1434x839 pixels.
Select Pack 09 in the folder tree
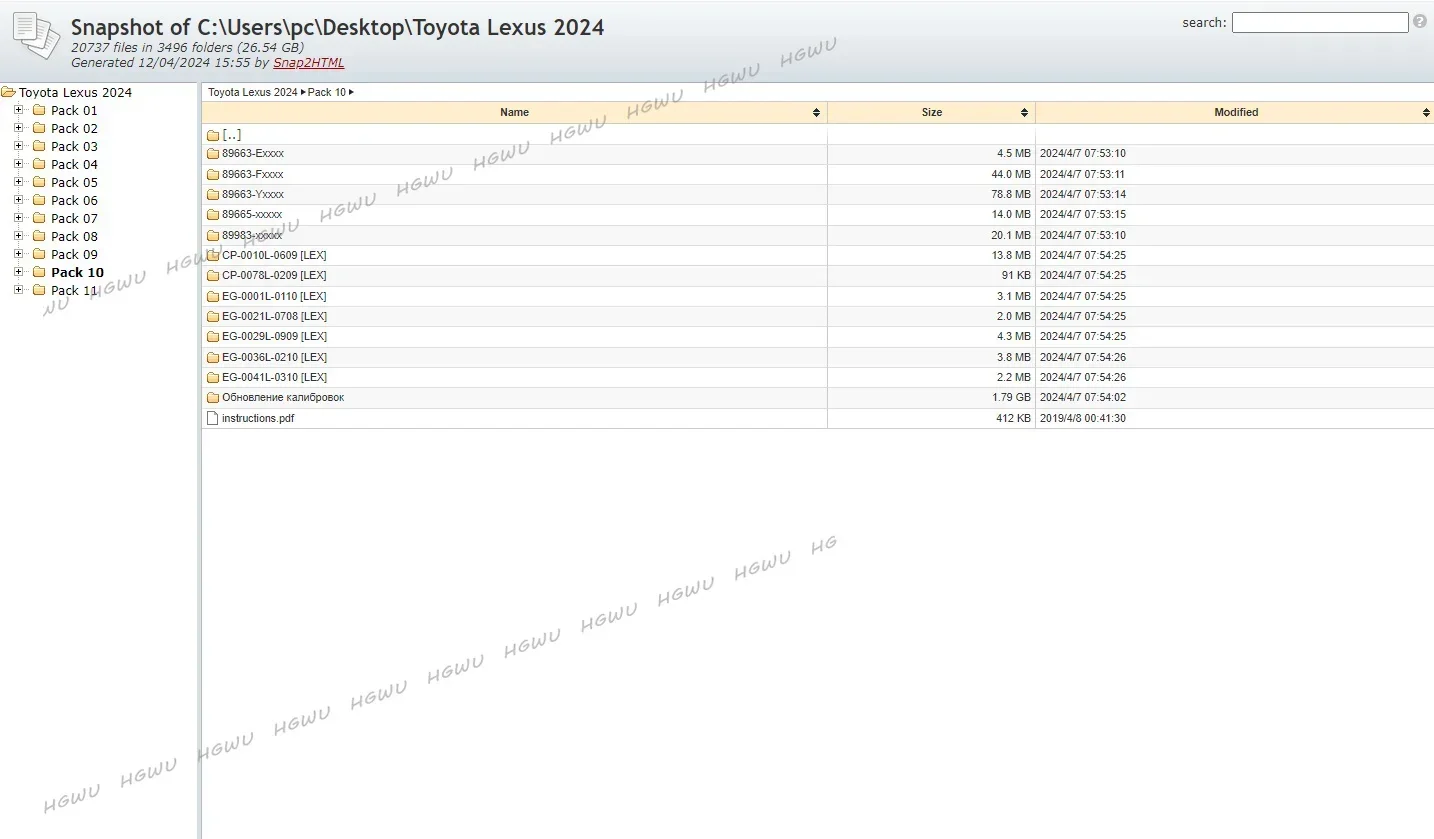click(74, 254)
